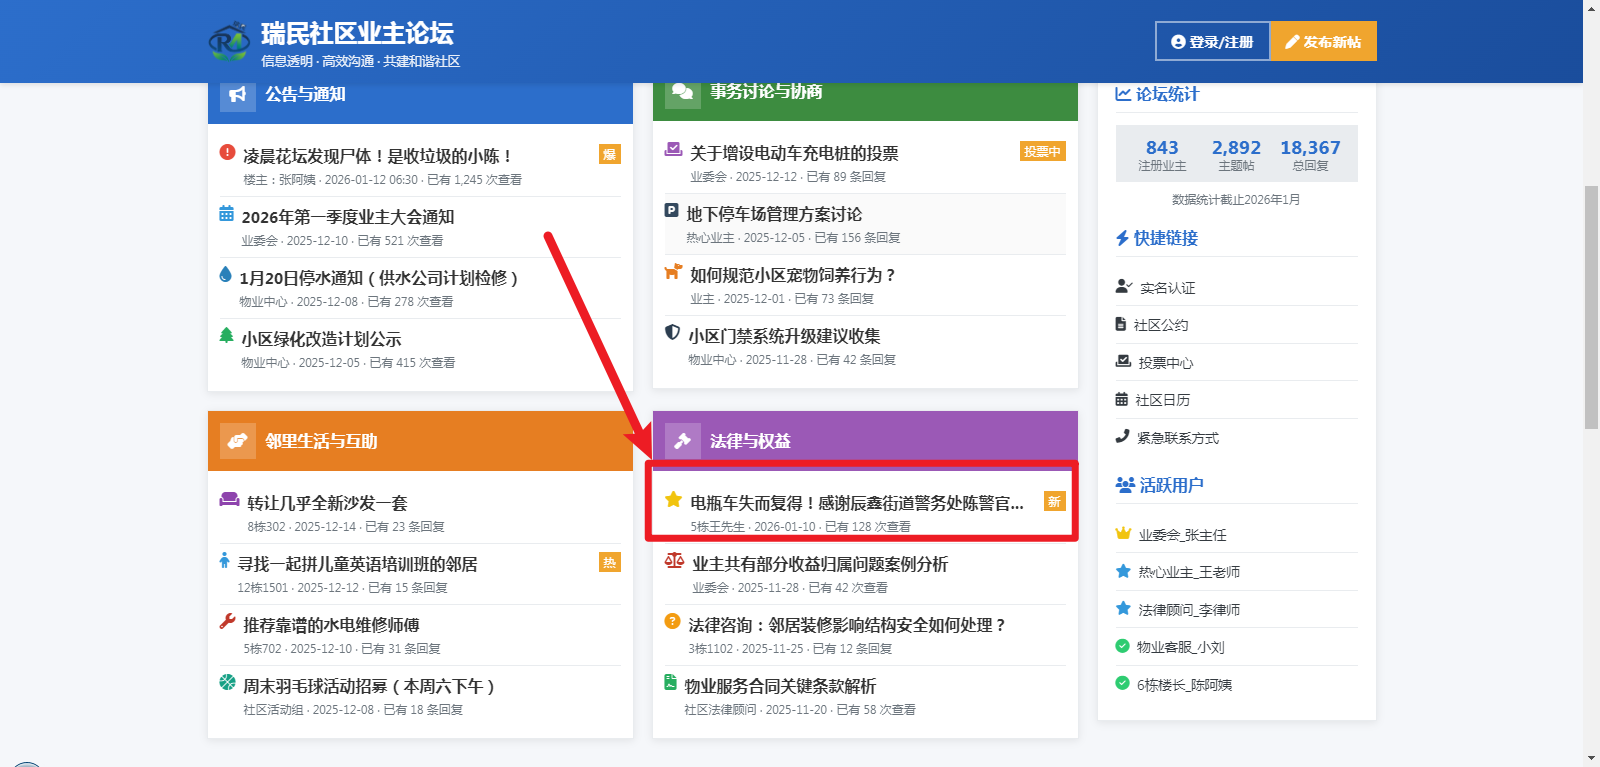Click the megaphone icon in 公告与通知 header
This screenshot has height=767, width=1600.
click(x=237, y=94)
